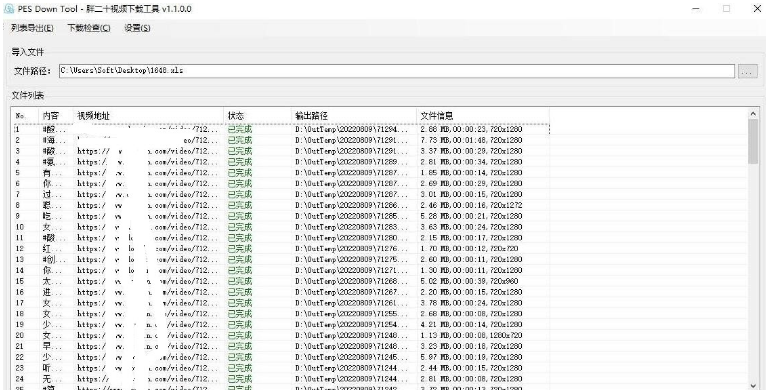Click the 已完成 status in row 19
766x390 pixels.
240,325
